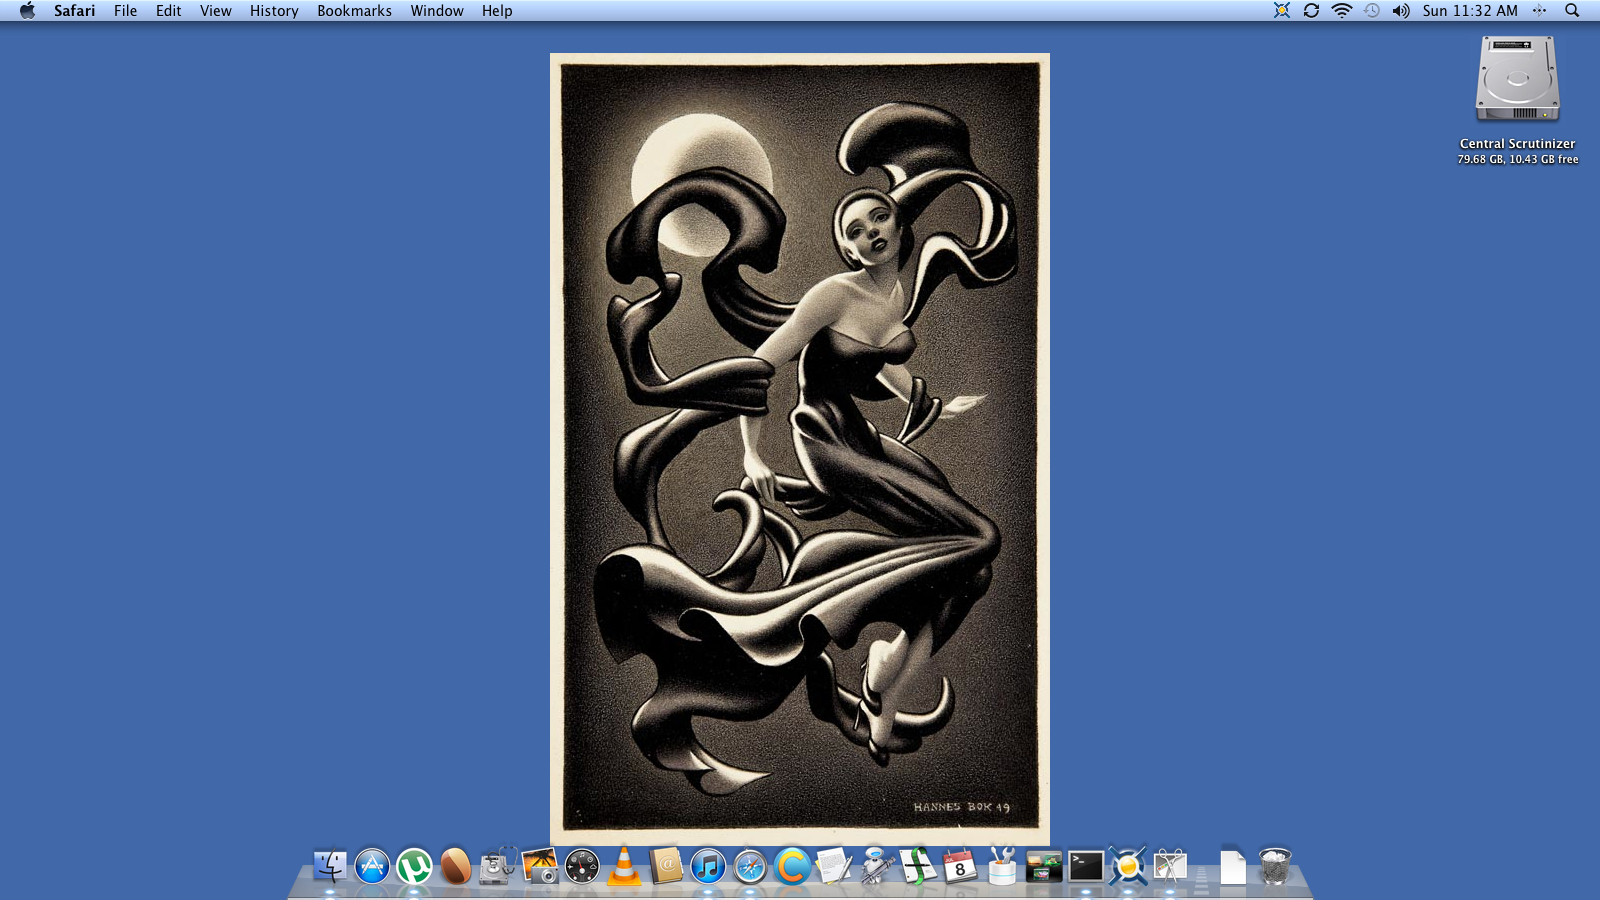
Task: Open the Time Machine menu bar icon
Action: 1372,11
